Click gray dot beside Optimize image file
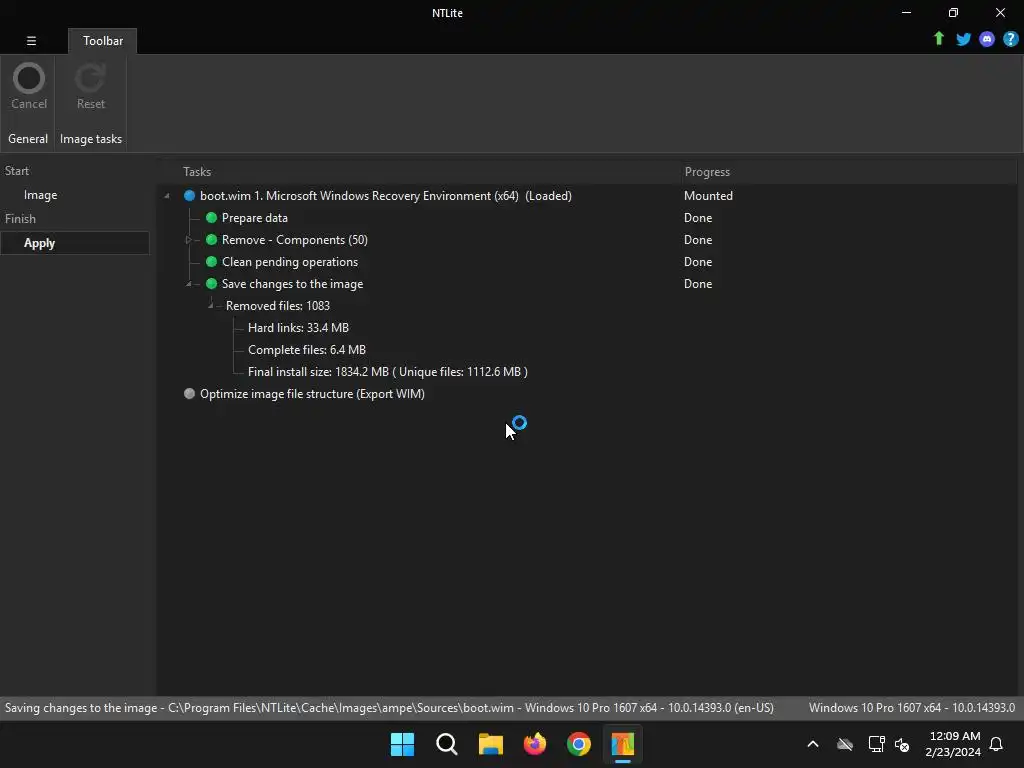Viewport: 1024px width, 768px height. [x=189, y=394]
